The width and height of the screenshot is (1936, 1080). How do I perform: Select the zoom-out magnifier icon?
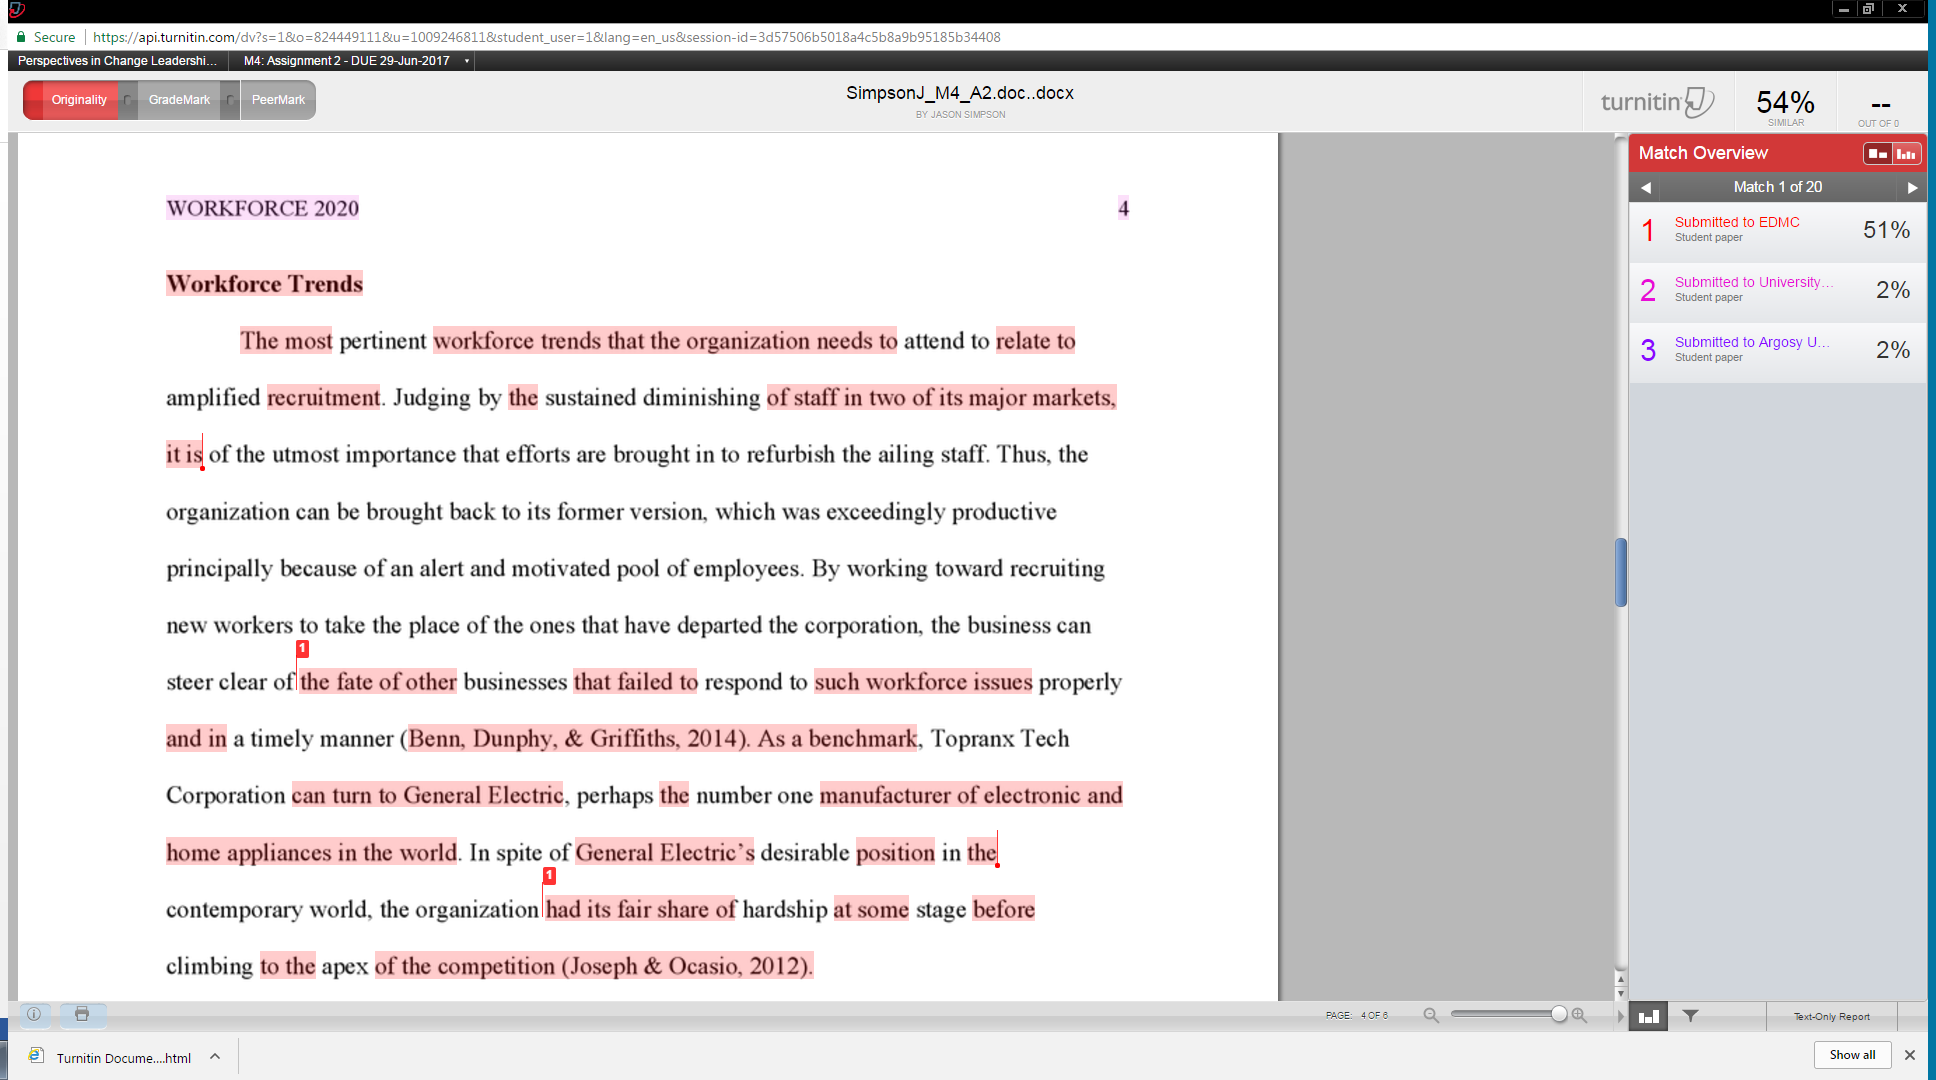click(1430, 1014)
